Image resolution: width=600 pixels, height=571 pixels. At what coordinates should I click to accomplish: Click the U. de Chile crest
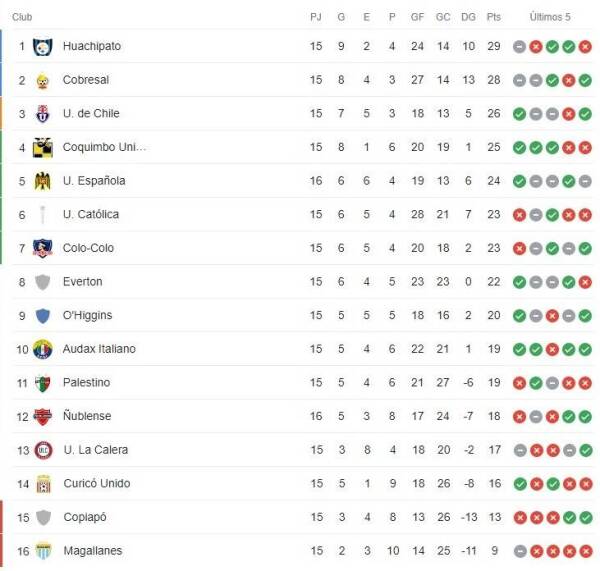coord(42,114)
